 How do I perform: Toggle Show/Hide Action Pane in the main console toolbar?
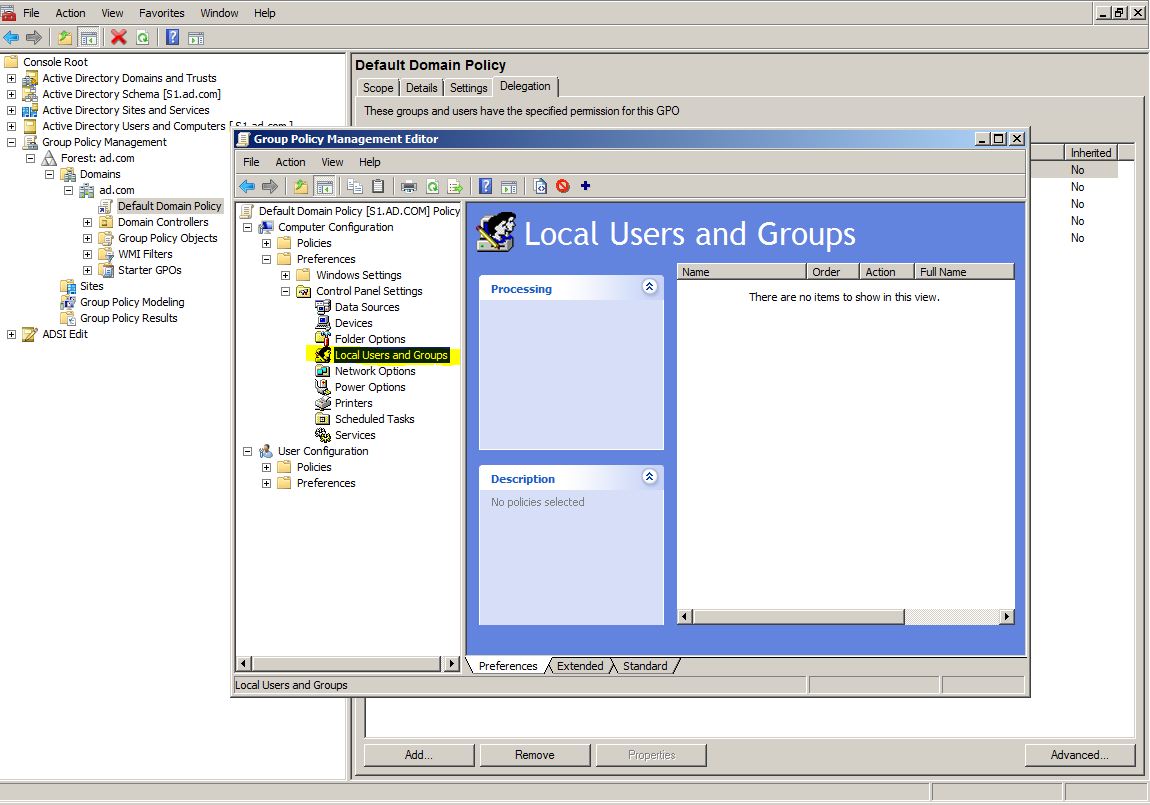[x=196, y=37]
